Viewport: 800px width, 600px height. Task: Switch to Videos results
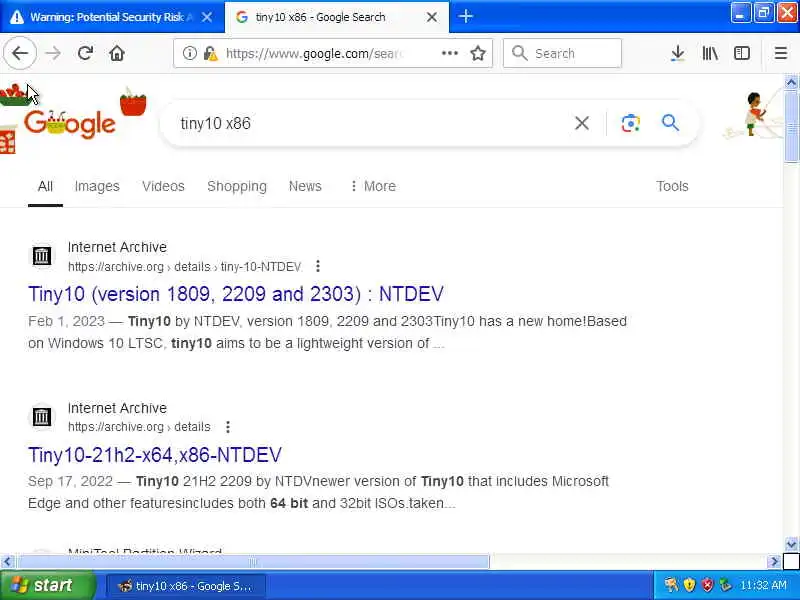163,186
